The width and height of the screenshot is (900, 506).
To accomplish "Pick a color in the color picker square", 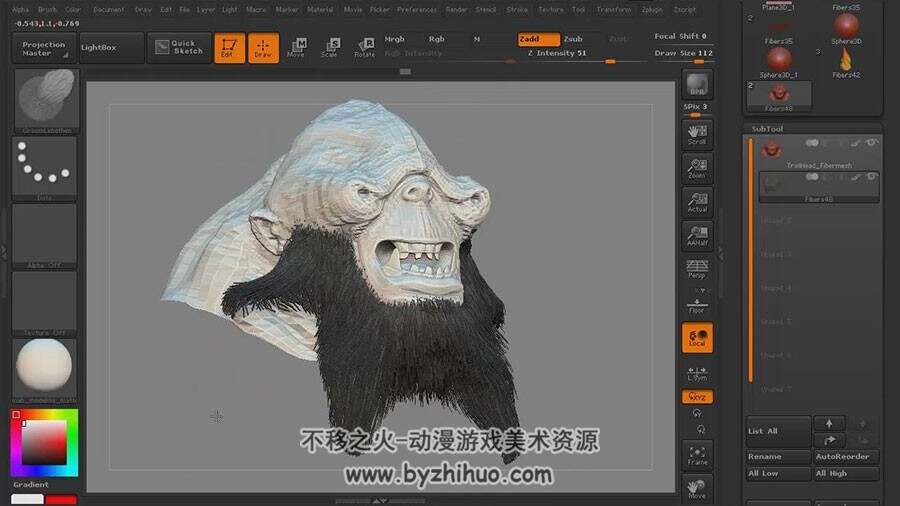I will click(x=44, y=442).
